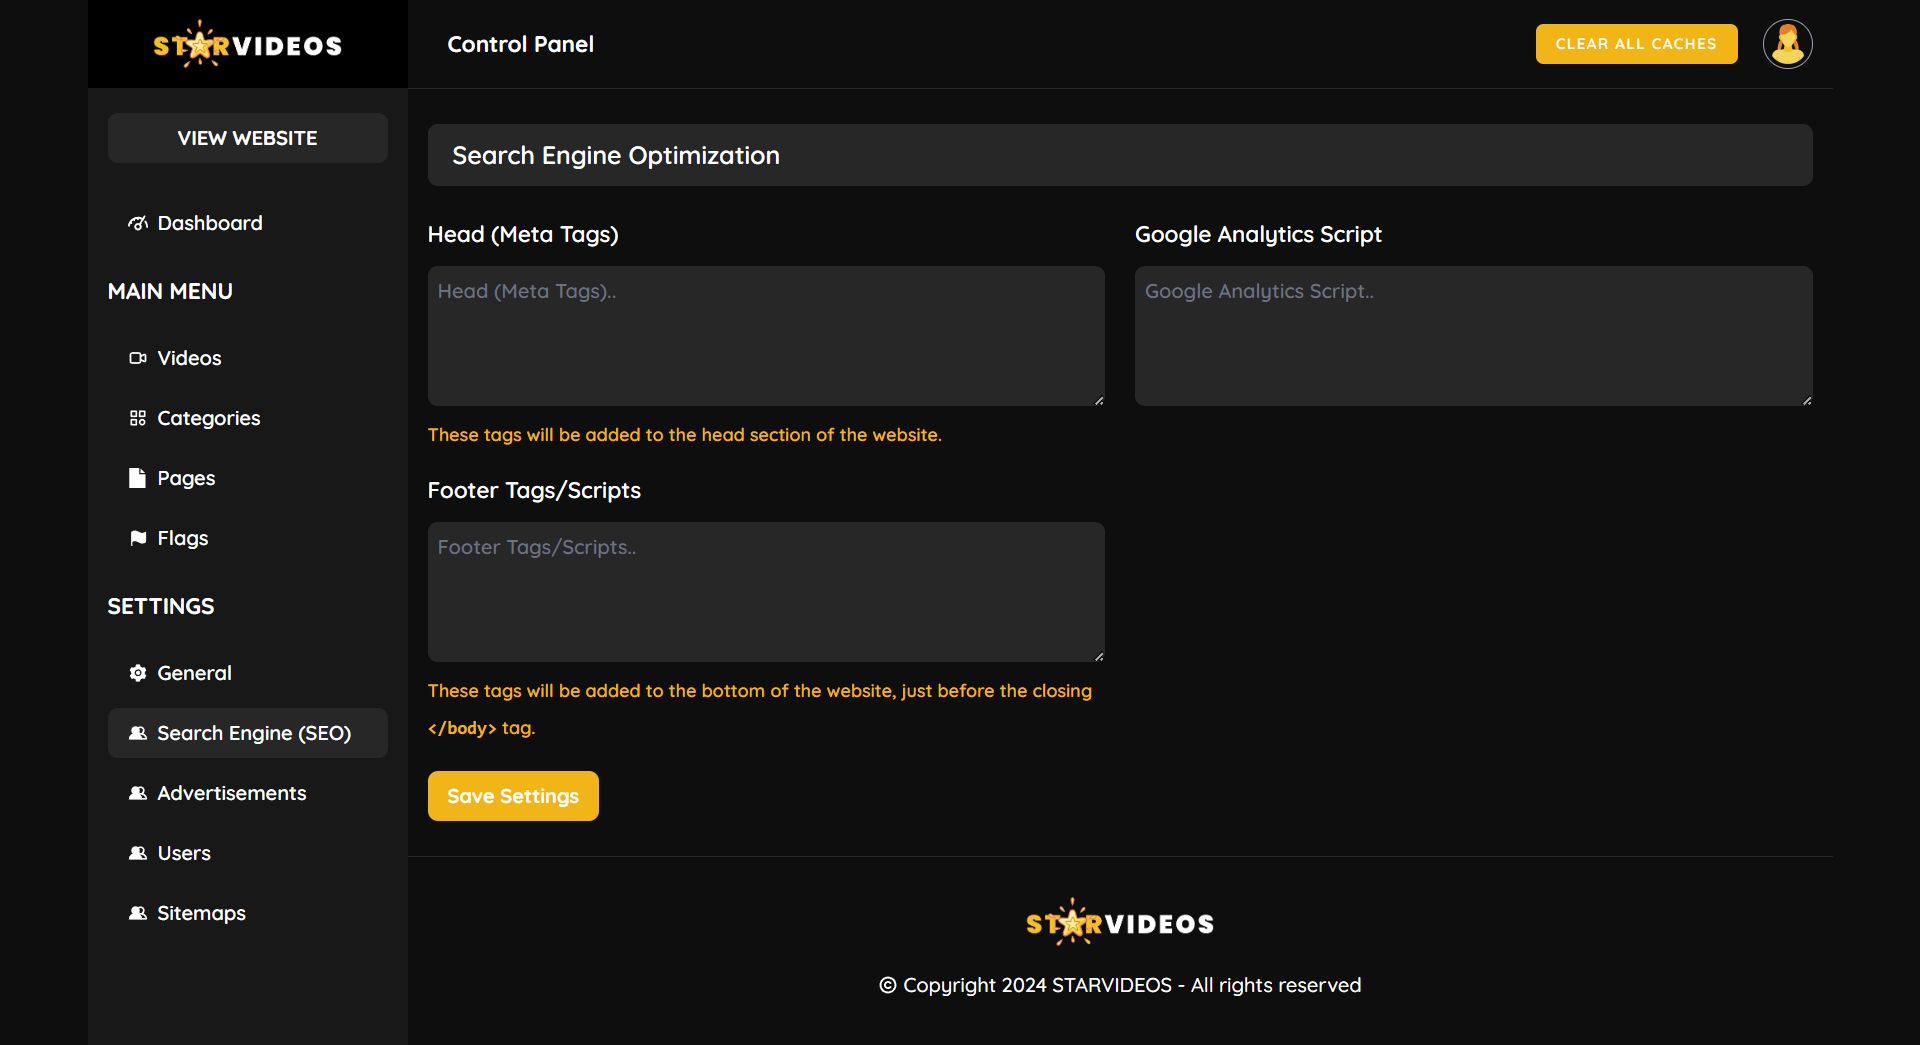The height and width of the screenshot is (1045, 1920).
Task: Grab the Head Meta Tags resize handle
Action: coord(1098,400)
